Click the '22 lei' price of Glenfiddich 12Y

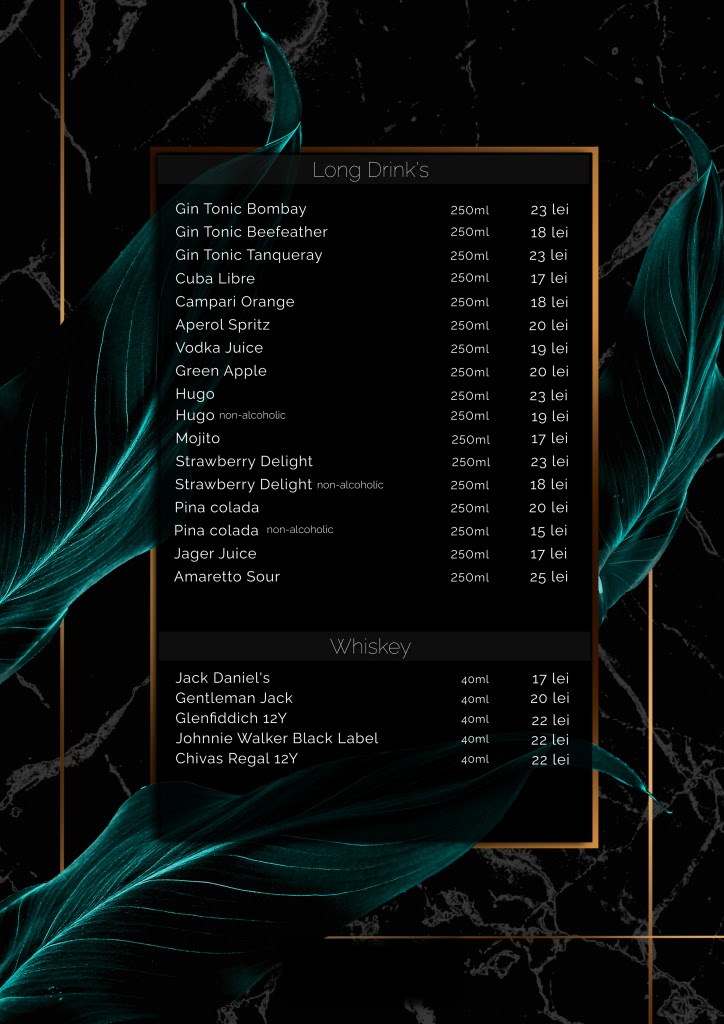pyautogui.click(x=550, y=720)
